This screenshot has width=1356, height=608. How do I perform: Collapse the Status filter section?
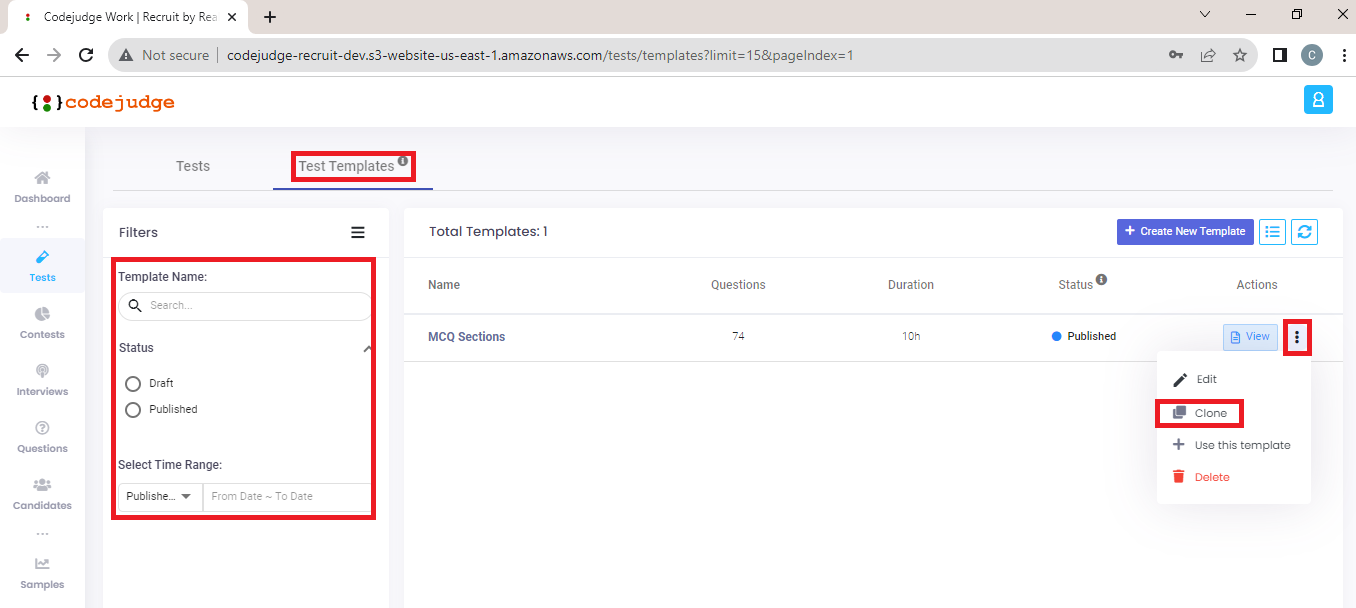coord(366,348)
